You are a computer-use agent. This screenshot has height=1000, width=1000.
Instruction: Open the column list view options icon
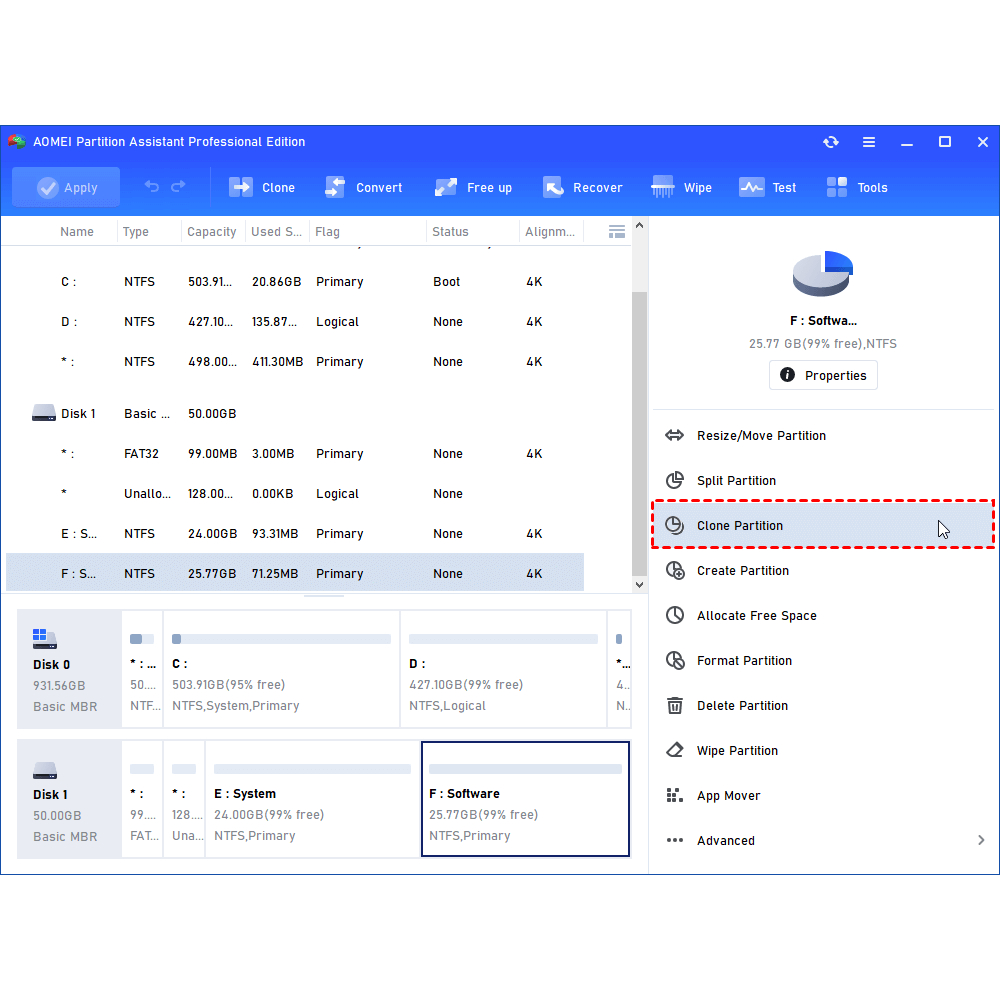pos(617,232)
